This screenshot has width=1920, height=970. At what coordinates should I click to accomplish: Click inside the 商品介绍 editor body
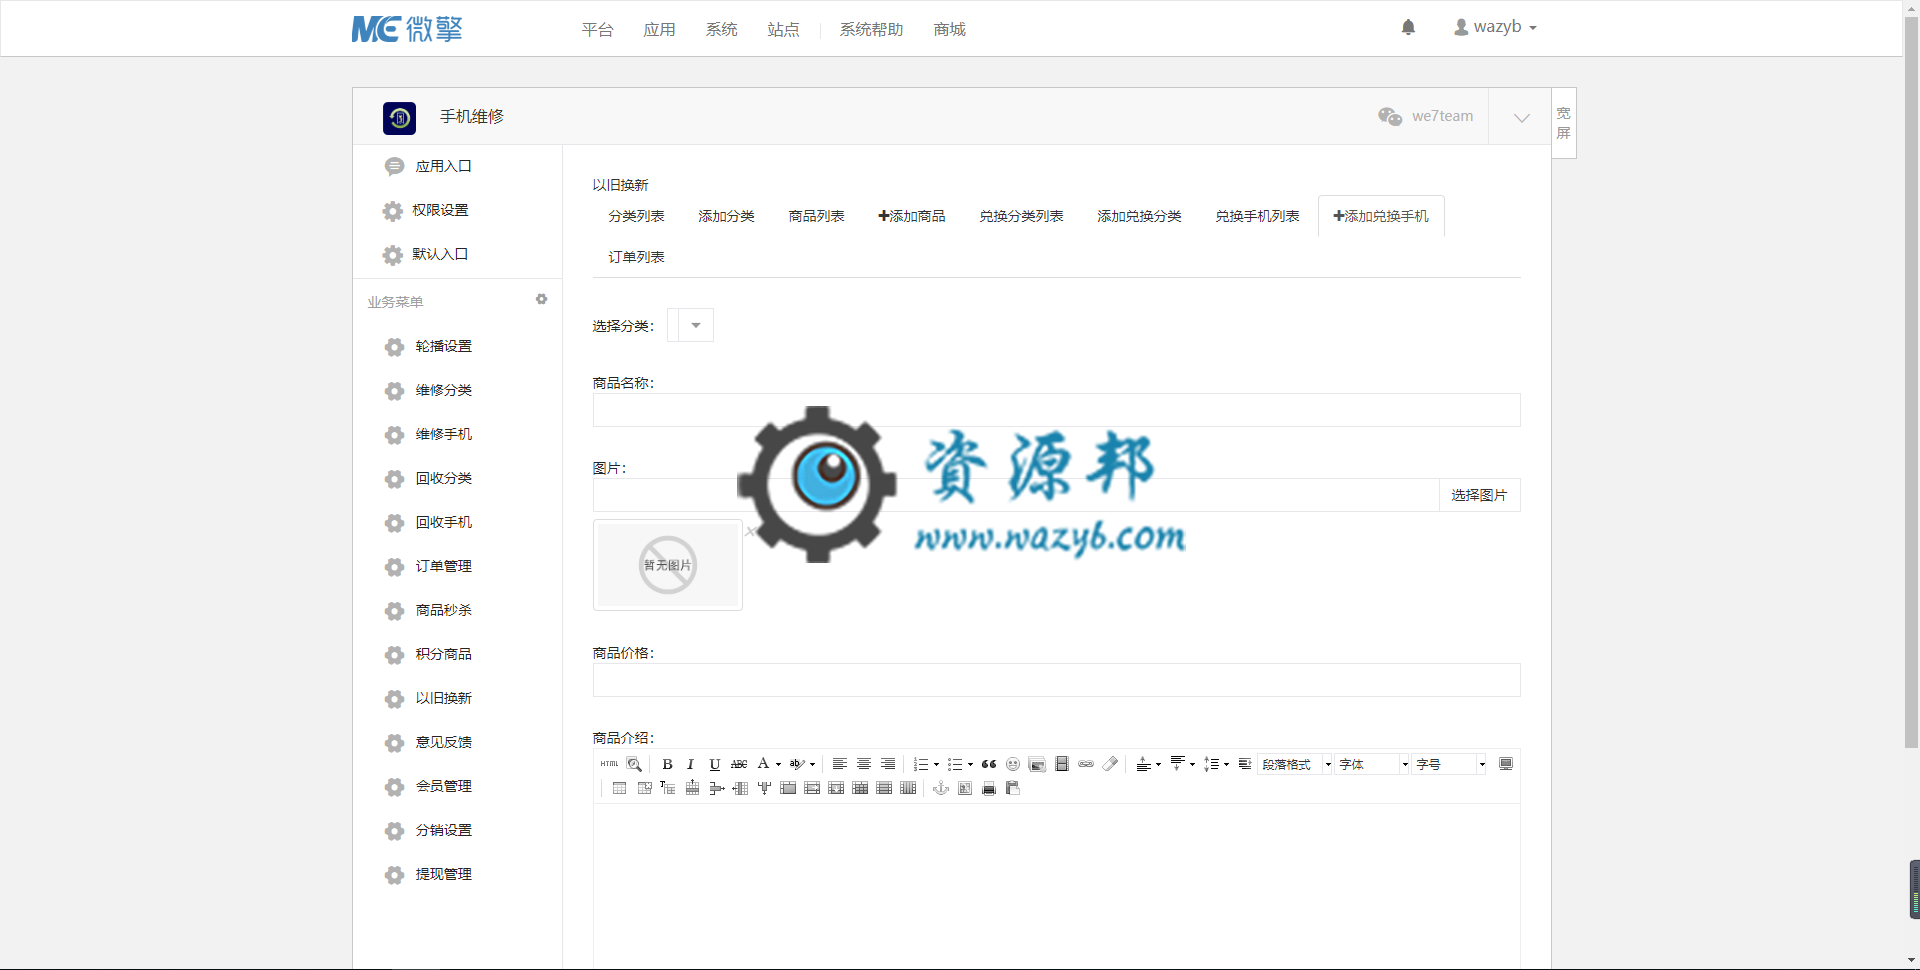(1056, 885)
